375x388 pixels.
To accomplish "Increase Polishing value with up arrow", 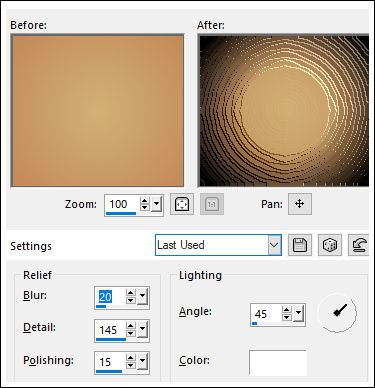I will pyautogui.click(x=131, y=358).
